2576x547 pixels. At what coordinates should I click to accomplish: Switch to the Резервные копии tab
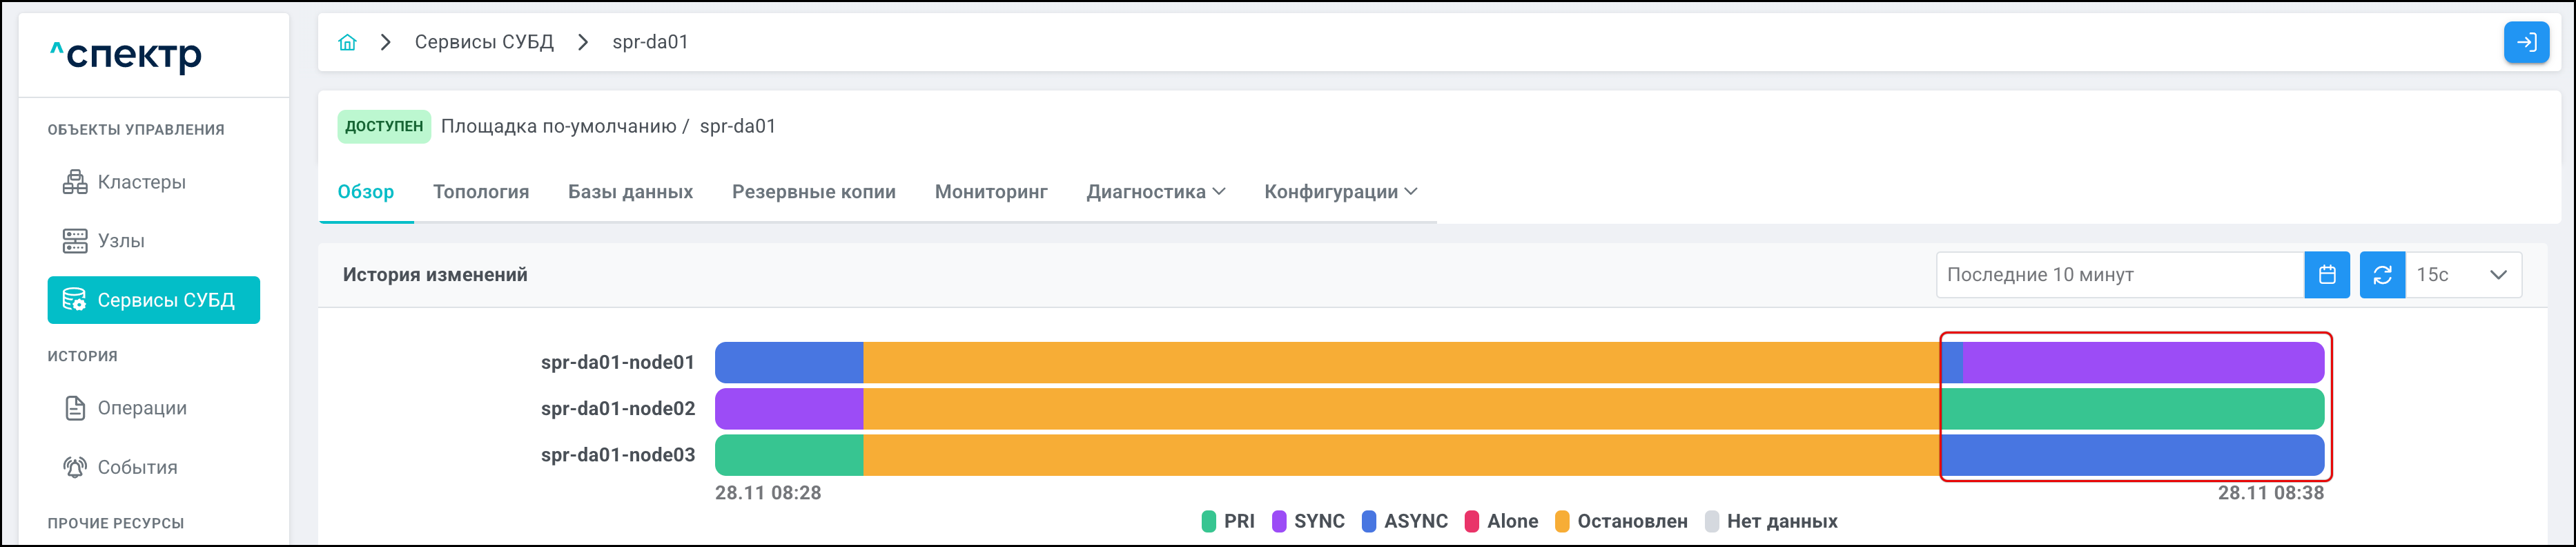tap(813, 192)
